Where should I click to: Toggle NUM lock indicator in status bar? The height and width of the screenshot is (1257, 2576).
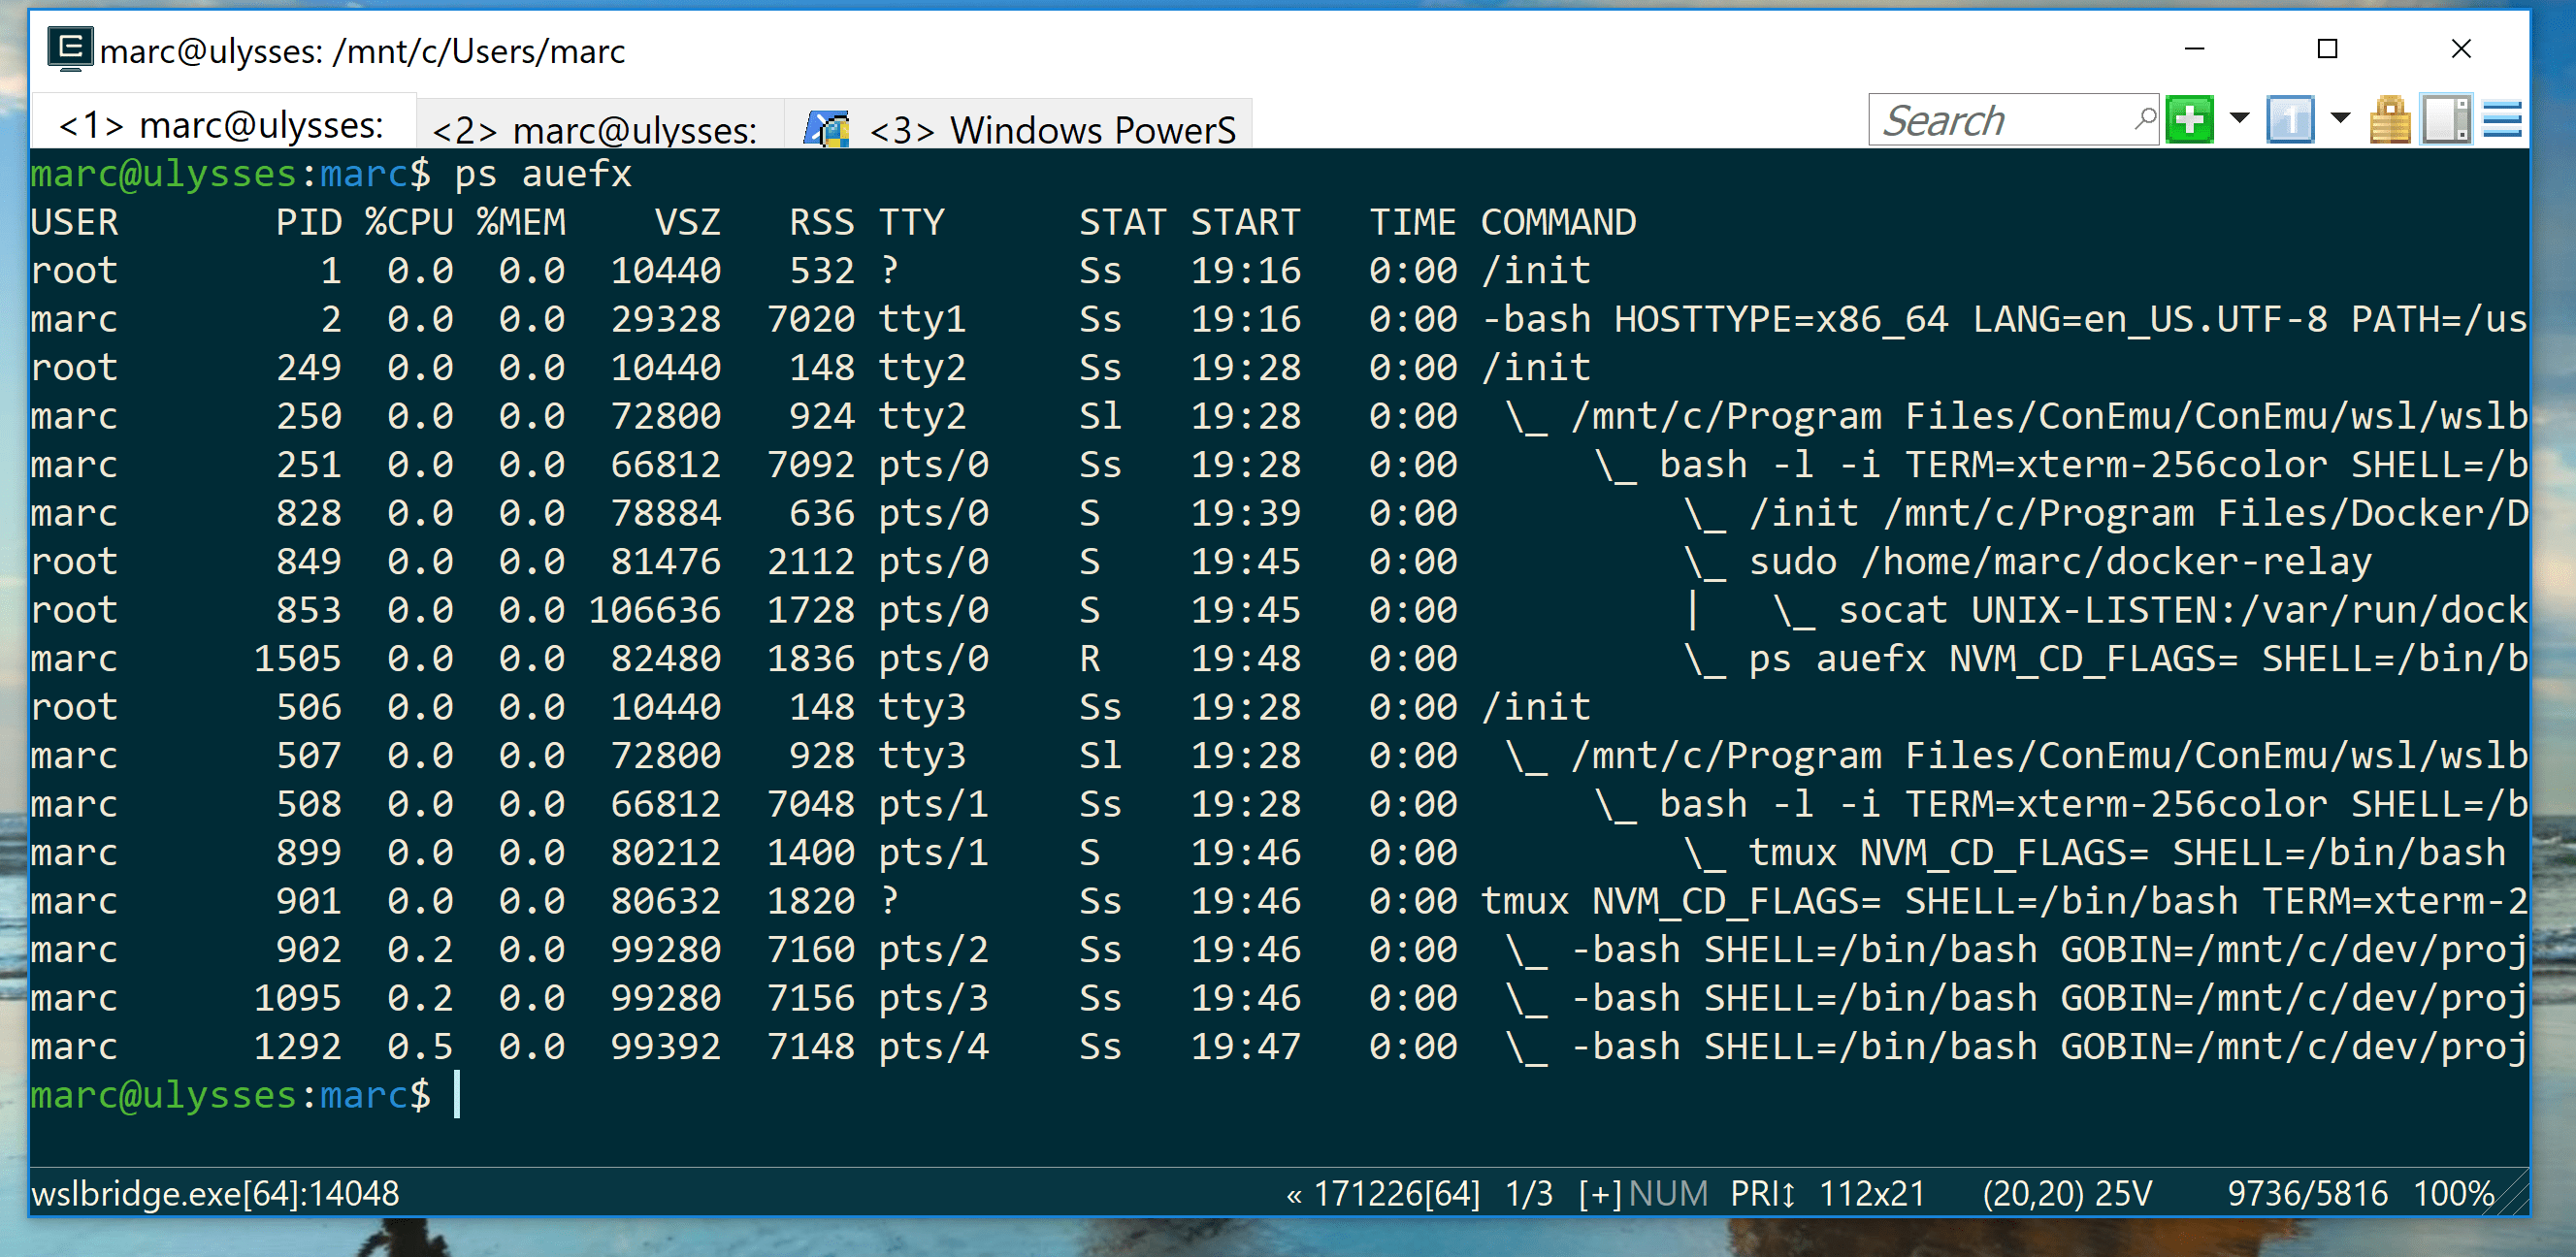(x=1667, y=1193)
